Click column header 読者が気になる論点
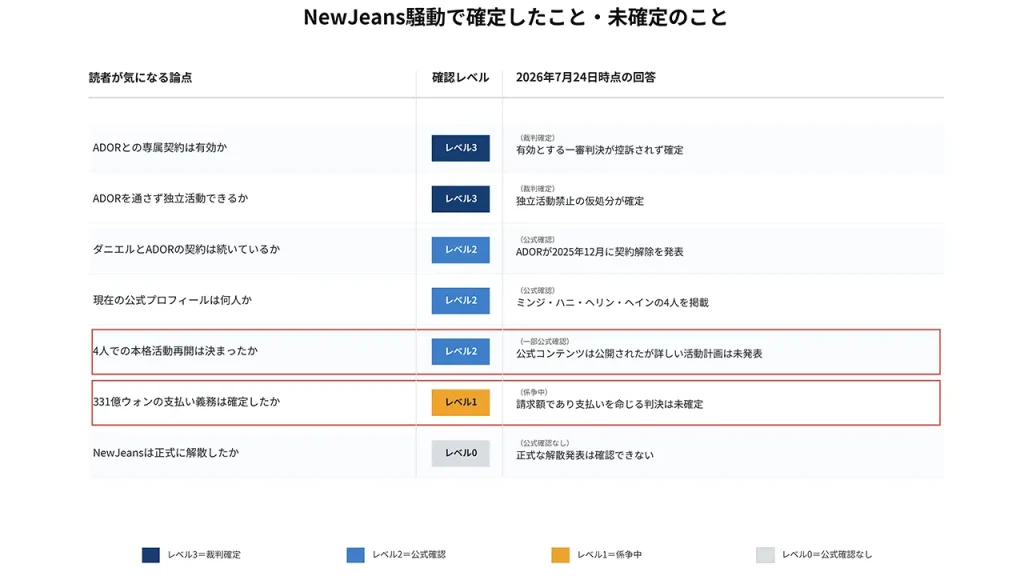 (x=140, y=78)
